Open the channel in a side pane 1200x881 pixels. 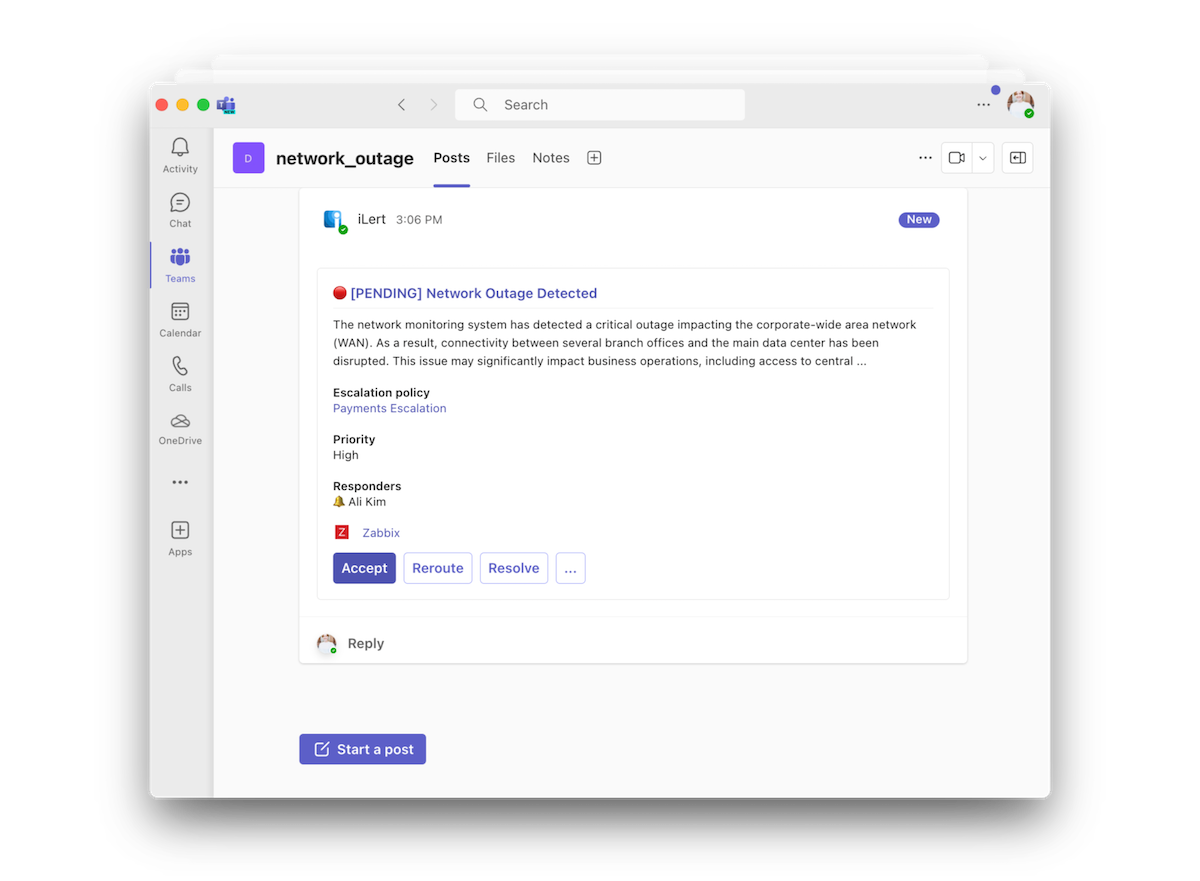click(1017, 157)
